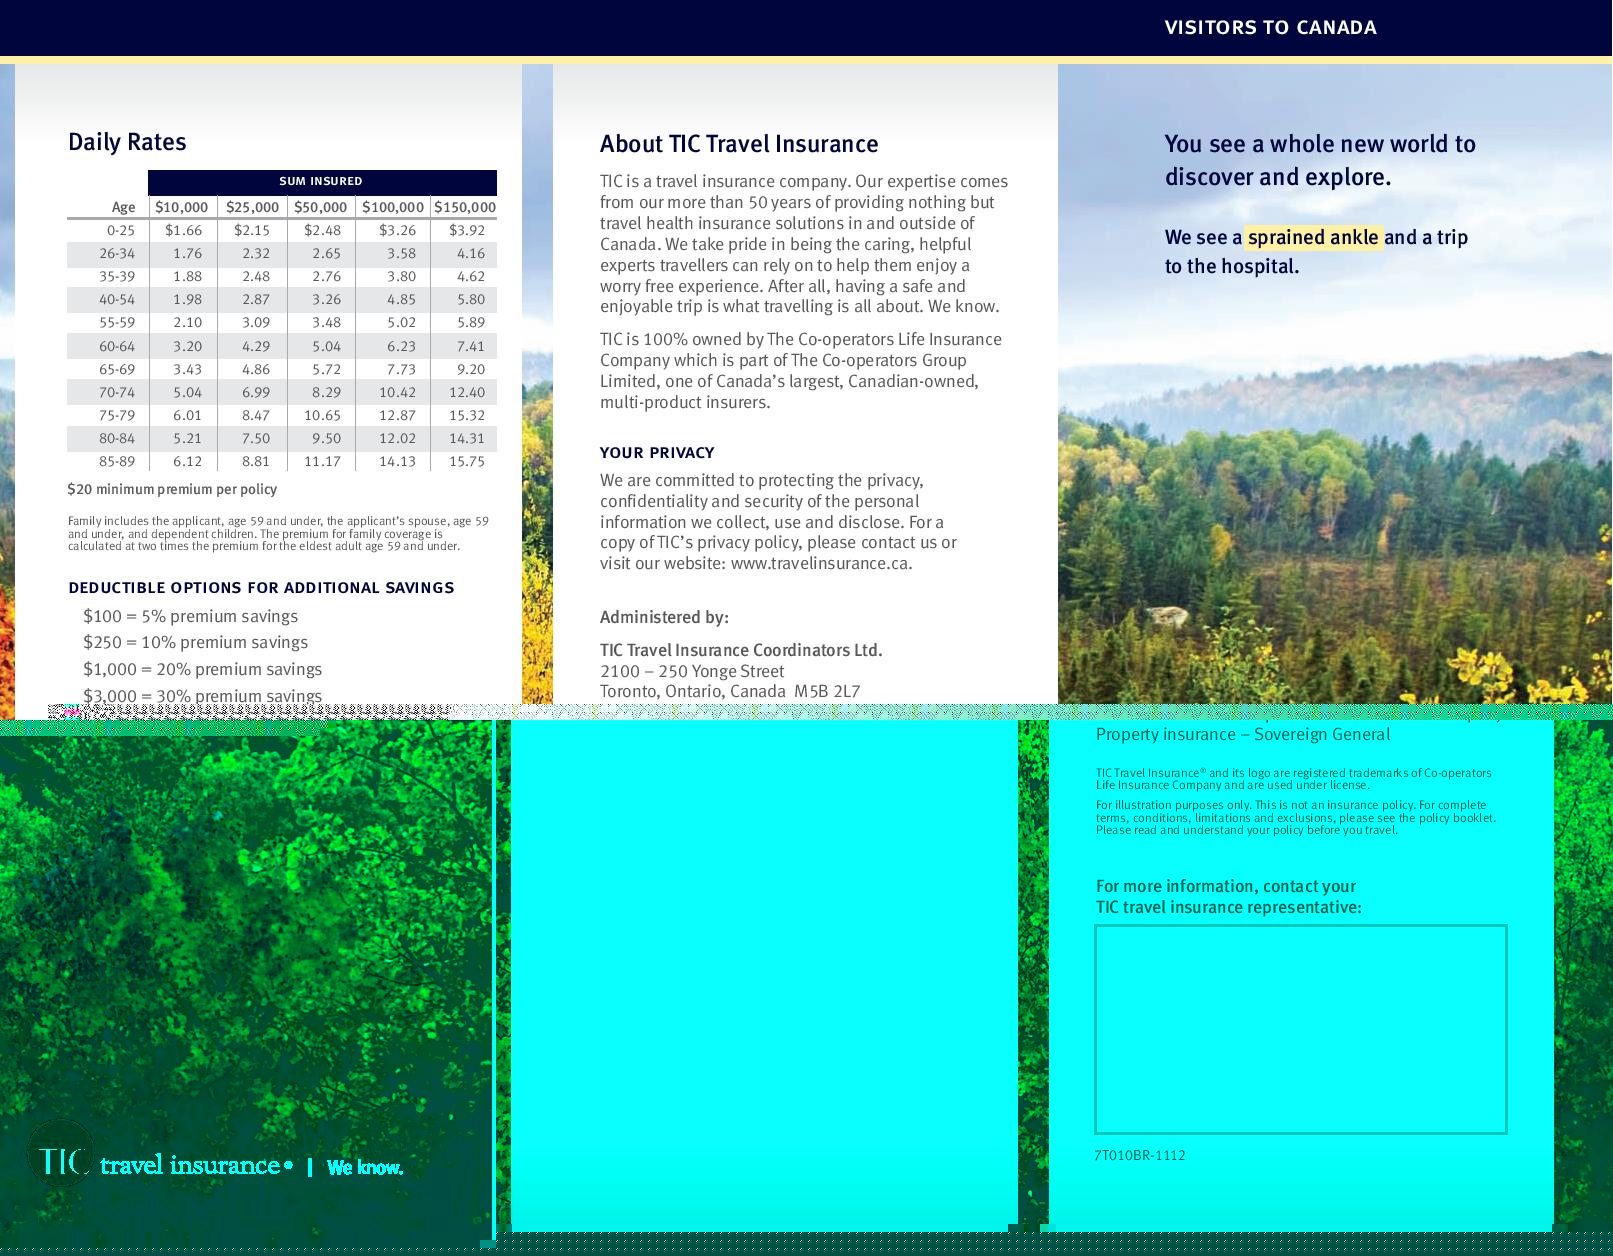
Task: Select 'TIC Travel Insurance Coordinators Ltd.' text
Action: point(741,651)
